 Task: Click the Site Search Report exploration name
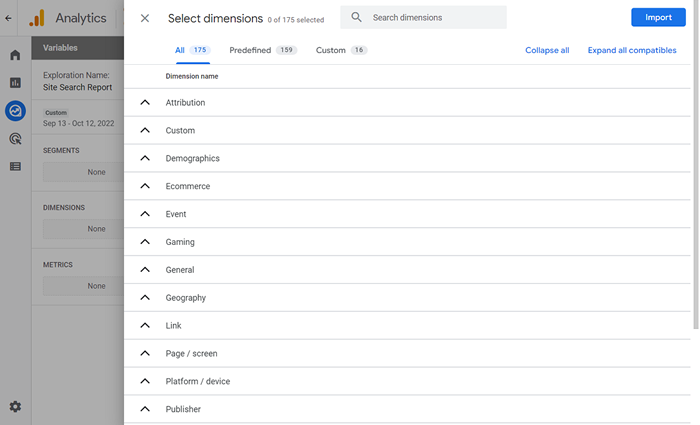coord(78,88)
